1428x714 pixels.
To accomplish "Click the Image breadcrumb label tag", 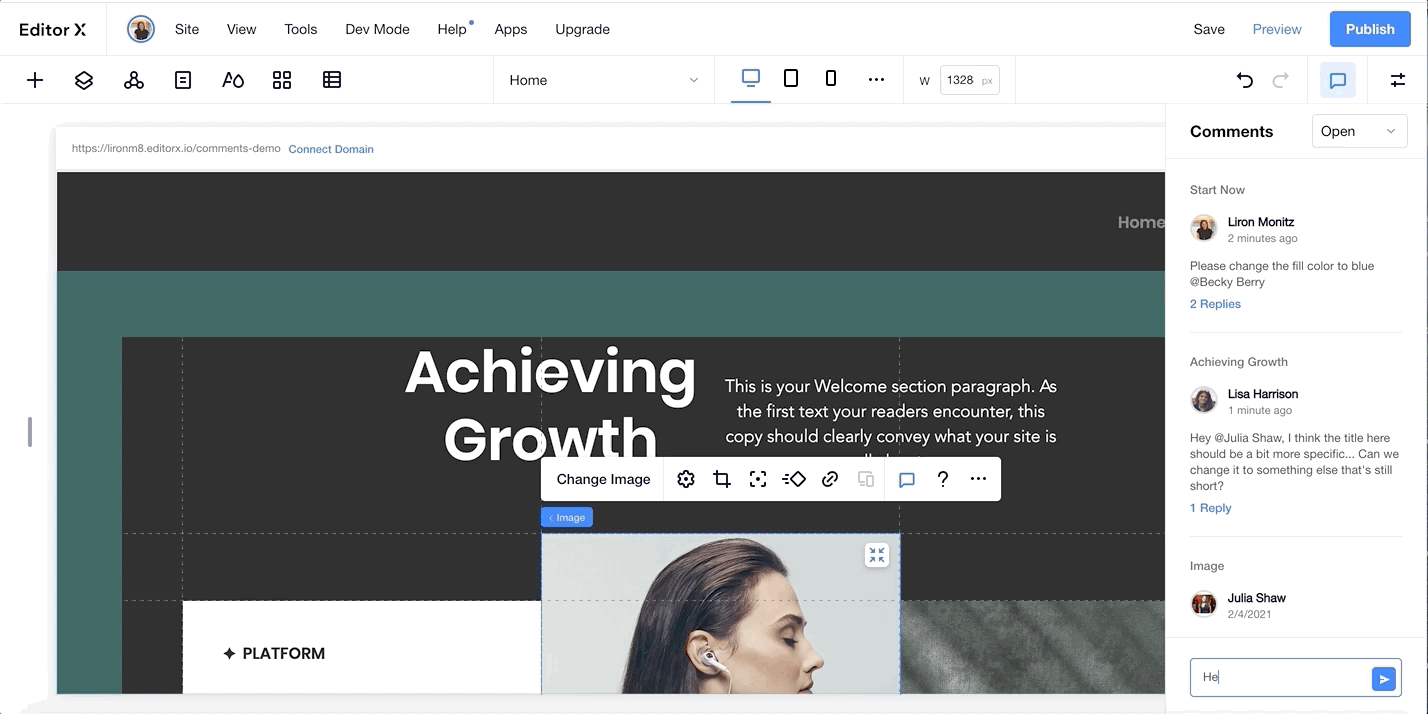I will click(567, 517).
